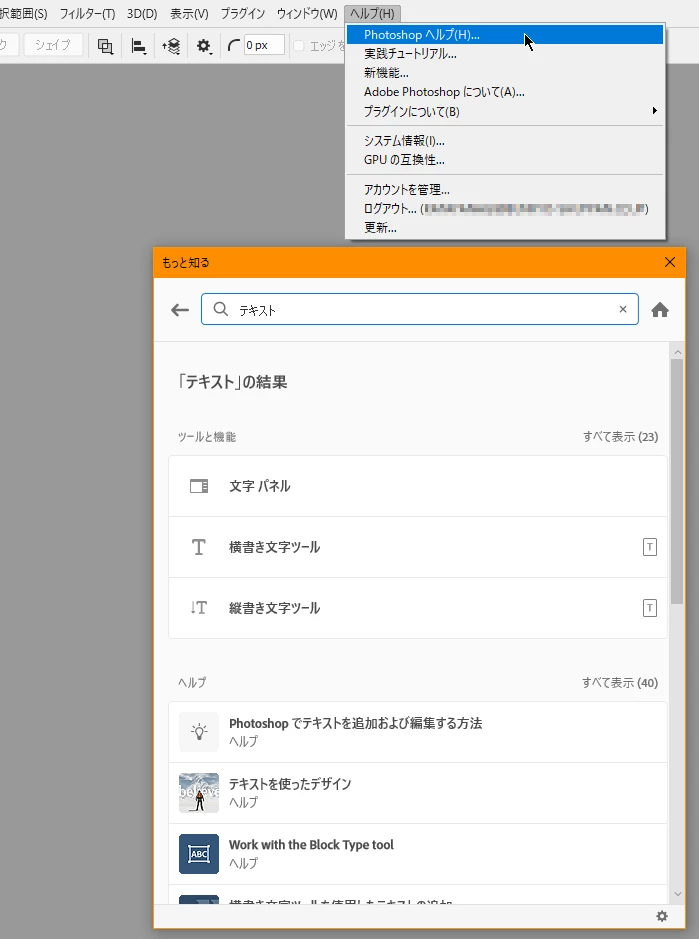
Task: Open the path alignment icon
Action: pos(138,46)
